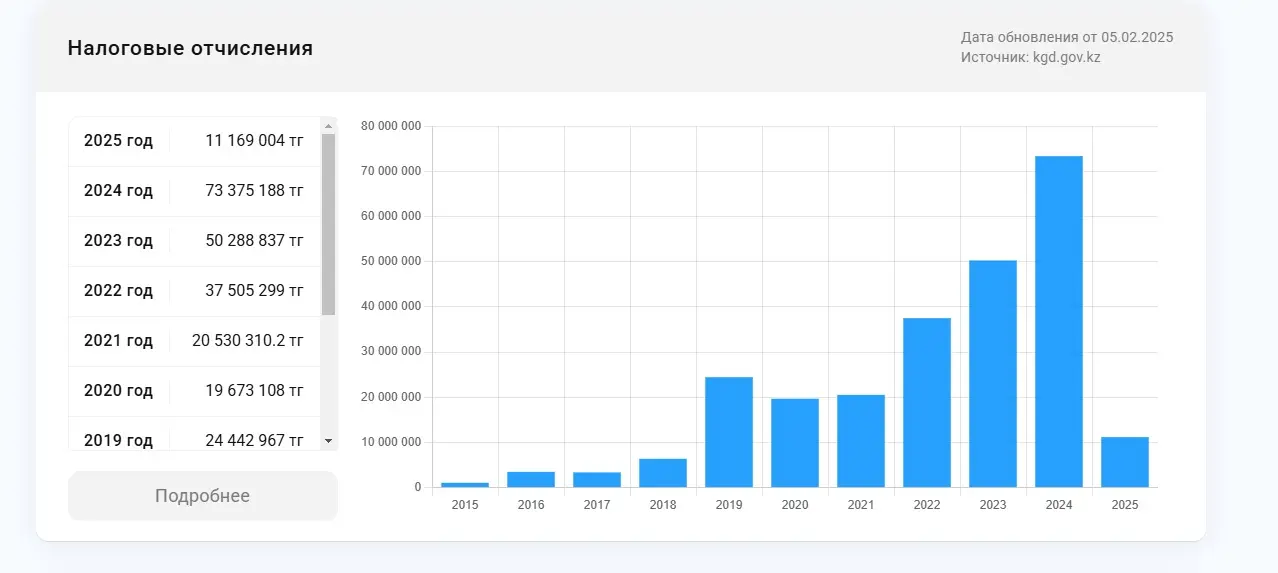Viewport: 1278px width, 573px height.
Task: Click the 2023 bar in chart
Action: click(993, 374)
